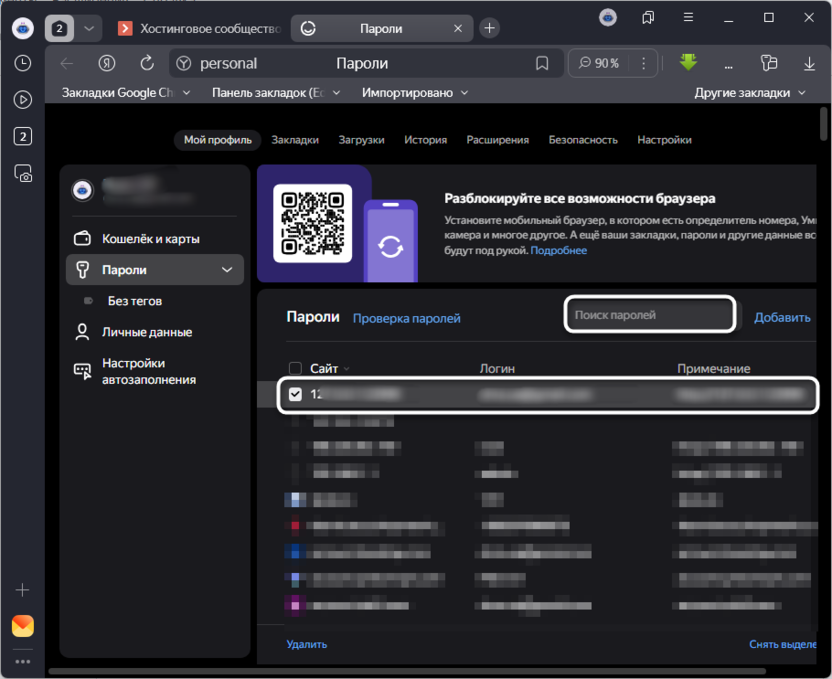Bookmark this page with the bookmark icon

coord(542,63)
